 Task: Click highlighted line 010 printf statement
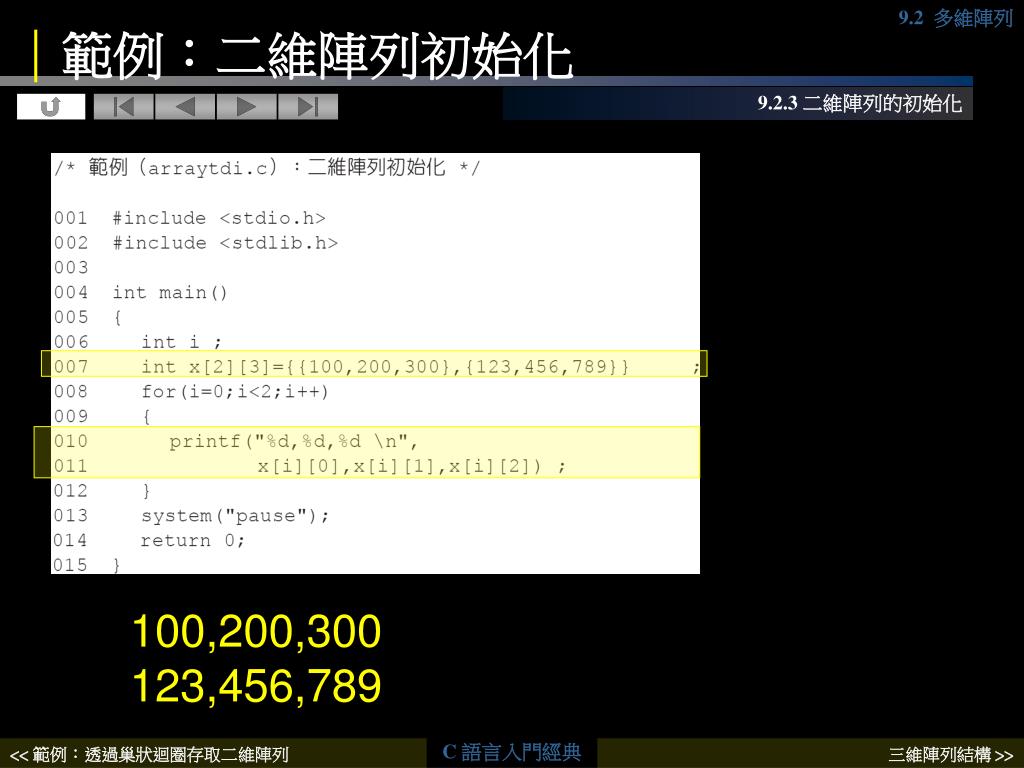coord(236,441)
